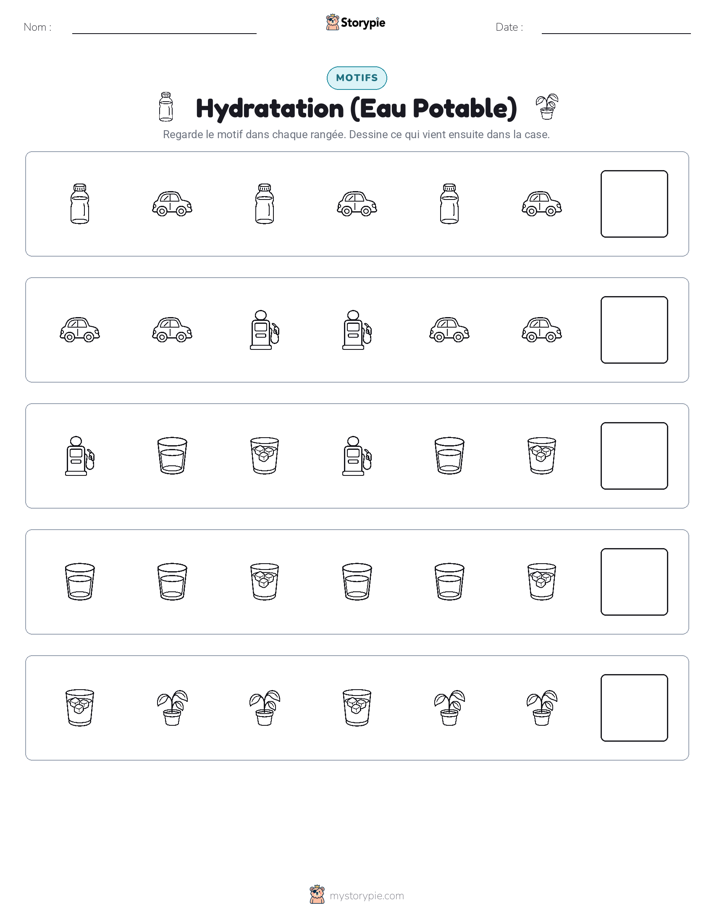This screenshot has width=714, height=924.
Task: Click the Storypie logo at the top
Action: (x=356, y=22)
